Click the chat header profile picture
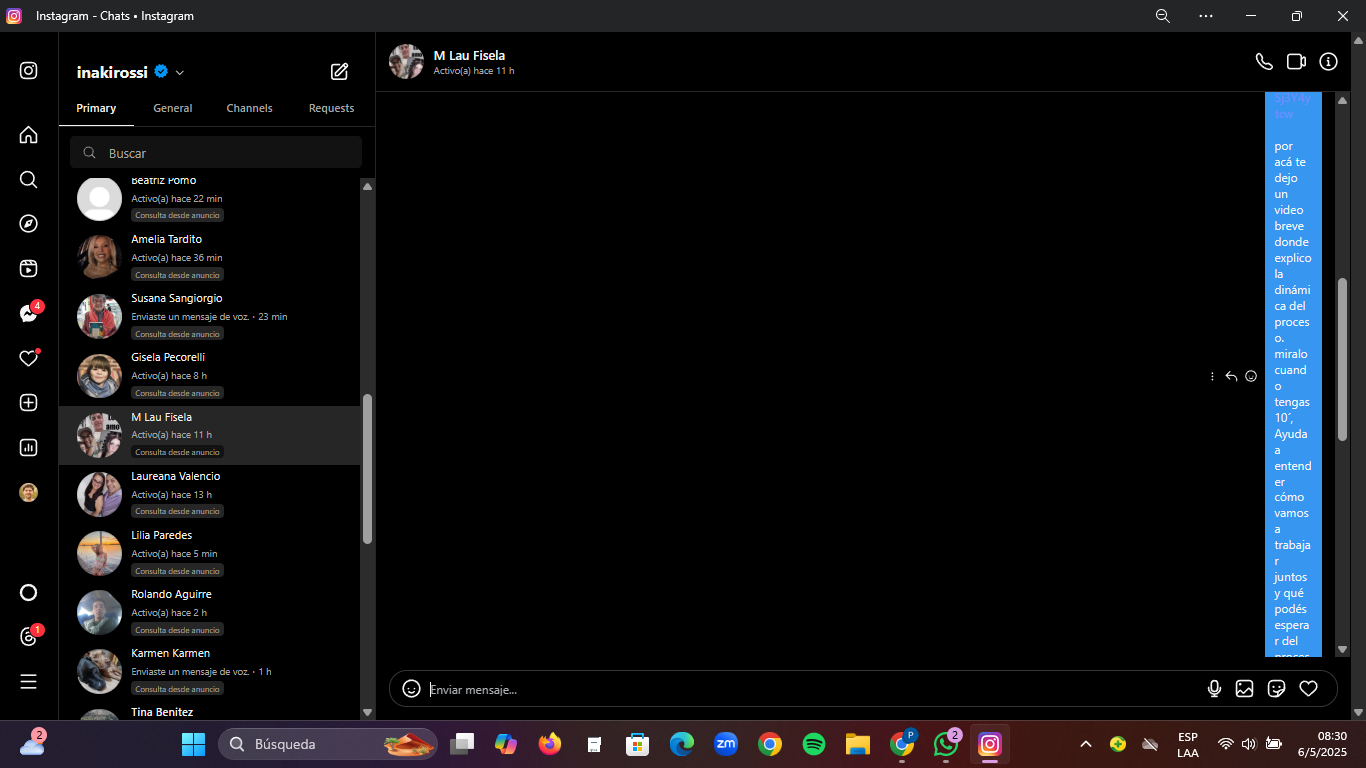Image resolution: width=1366 pixels, height=768 pixels. click(406, 62)
